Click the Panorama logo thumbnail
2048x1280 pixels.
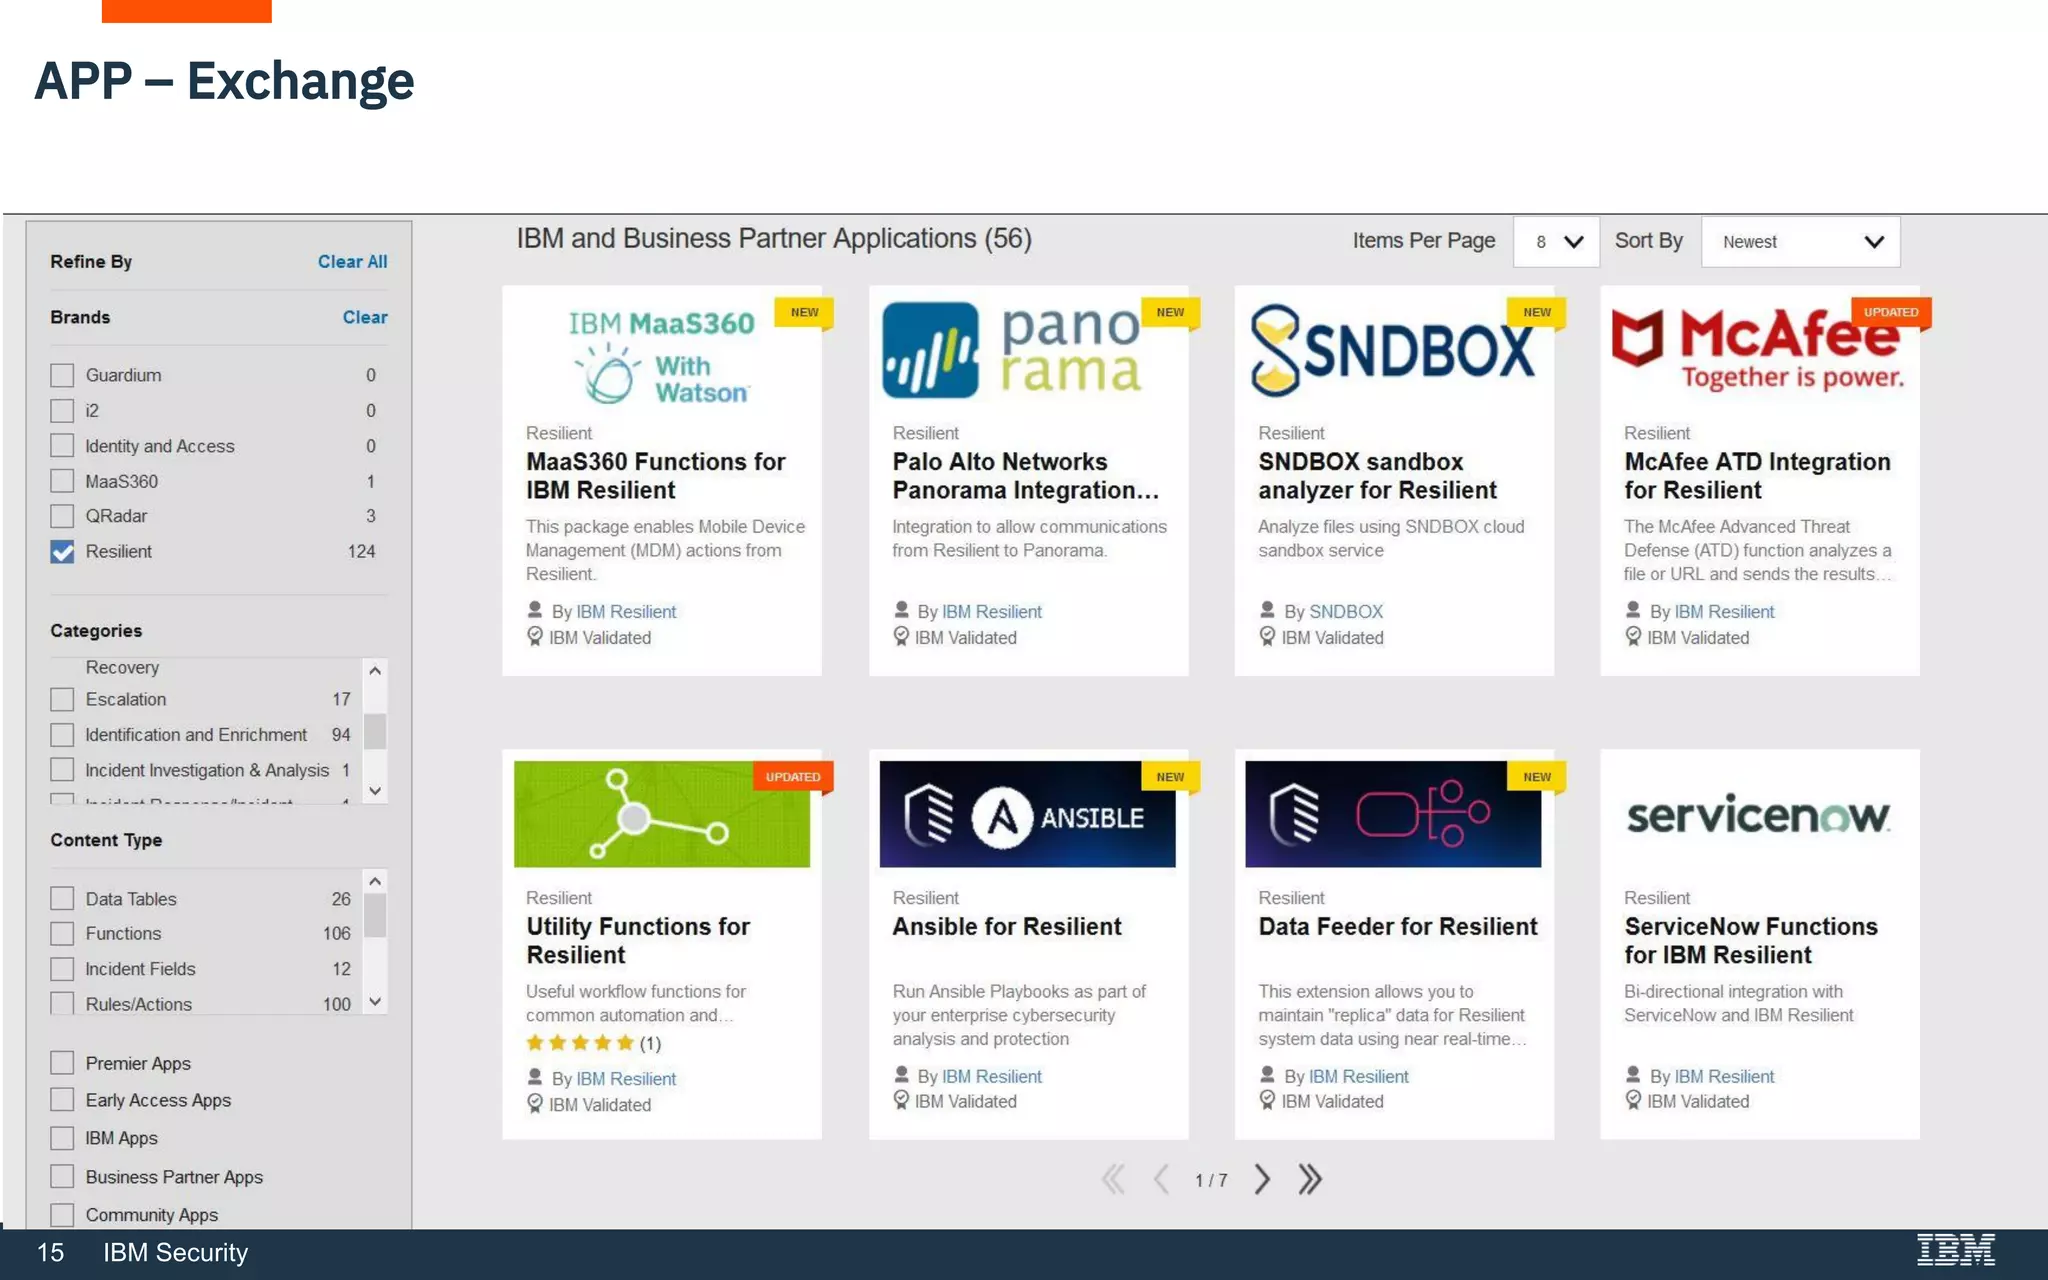[x=1012, y=350]
